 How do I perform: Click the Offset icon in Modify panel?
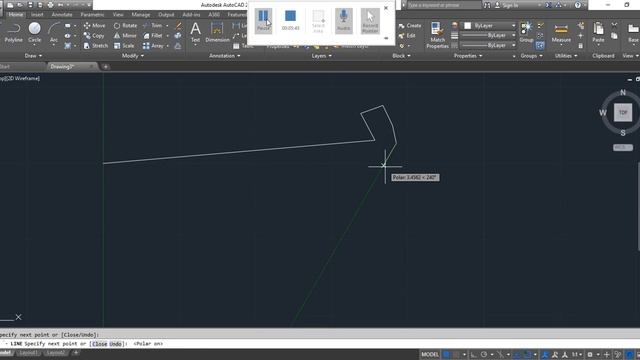tap(178, 46)
